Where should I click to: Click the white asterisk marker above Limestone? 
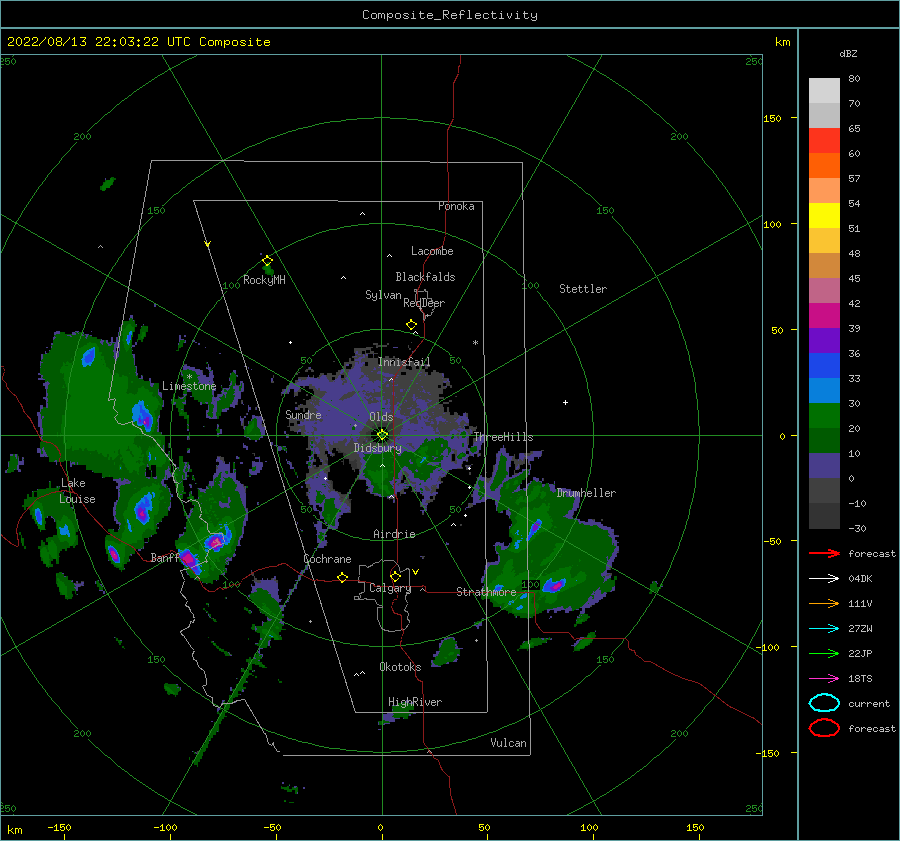tap(189, 377)
